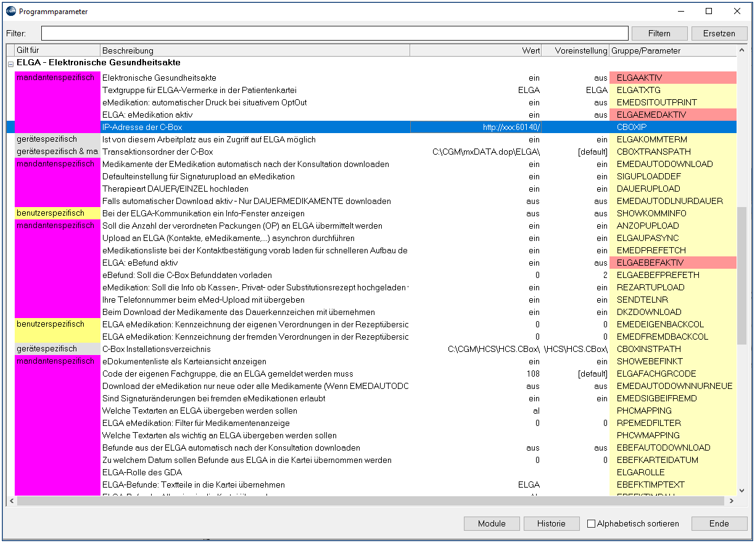
Task: Open the Historie button
Action: pos(551,524)
